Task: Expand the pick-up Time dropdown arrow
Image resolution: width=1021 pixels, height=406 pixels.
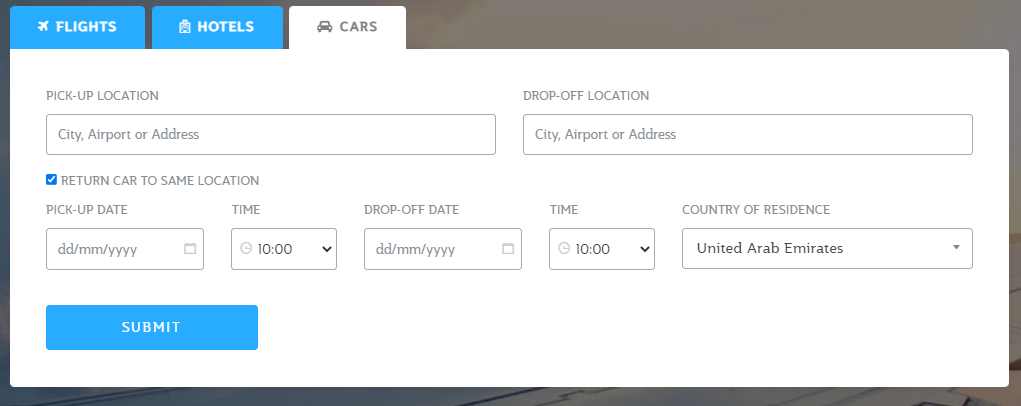Action: click(x=327, y=249)
